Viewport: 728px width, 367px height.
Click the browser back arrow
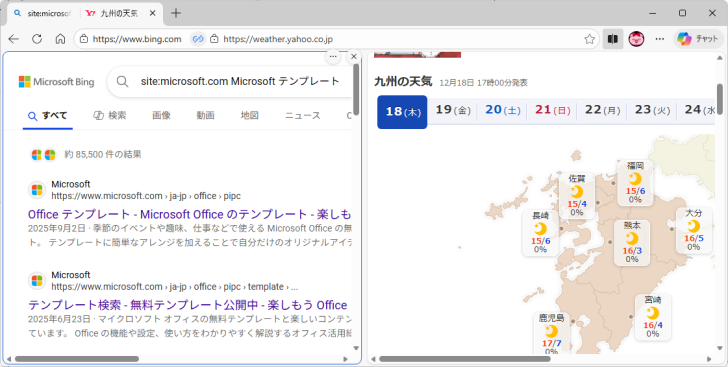(x=13, y=39)
